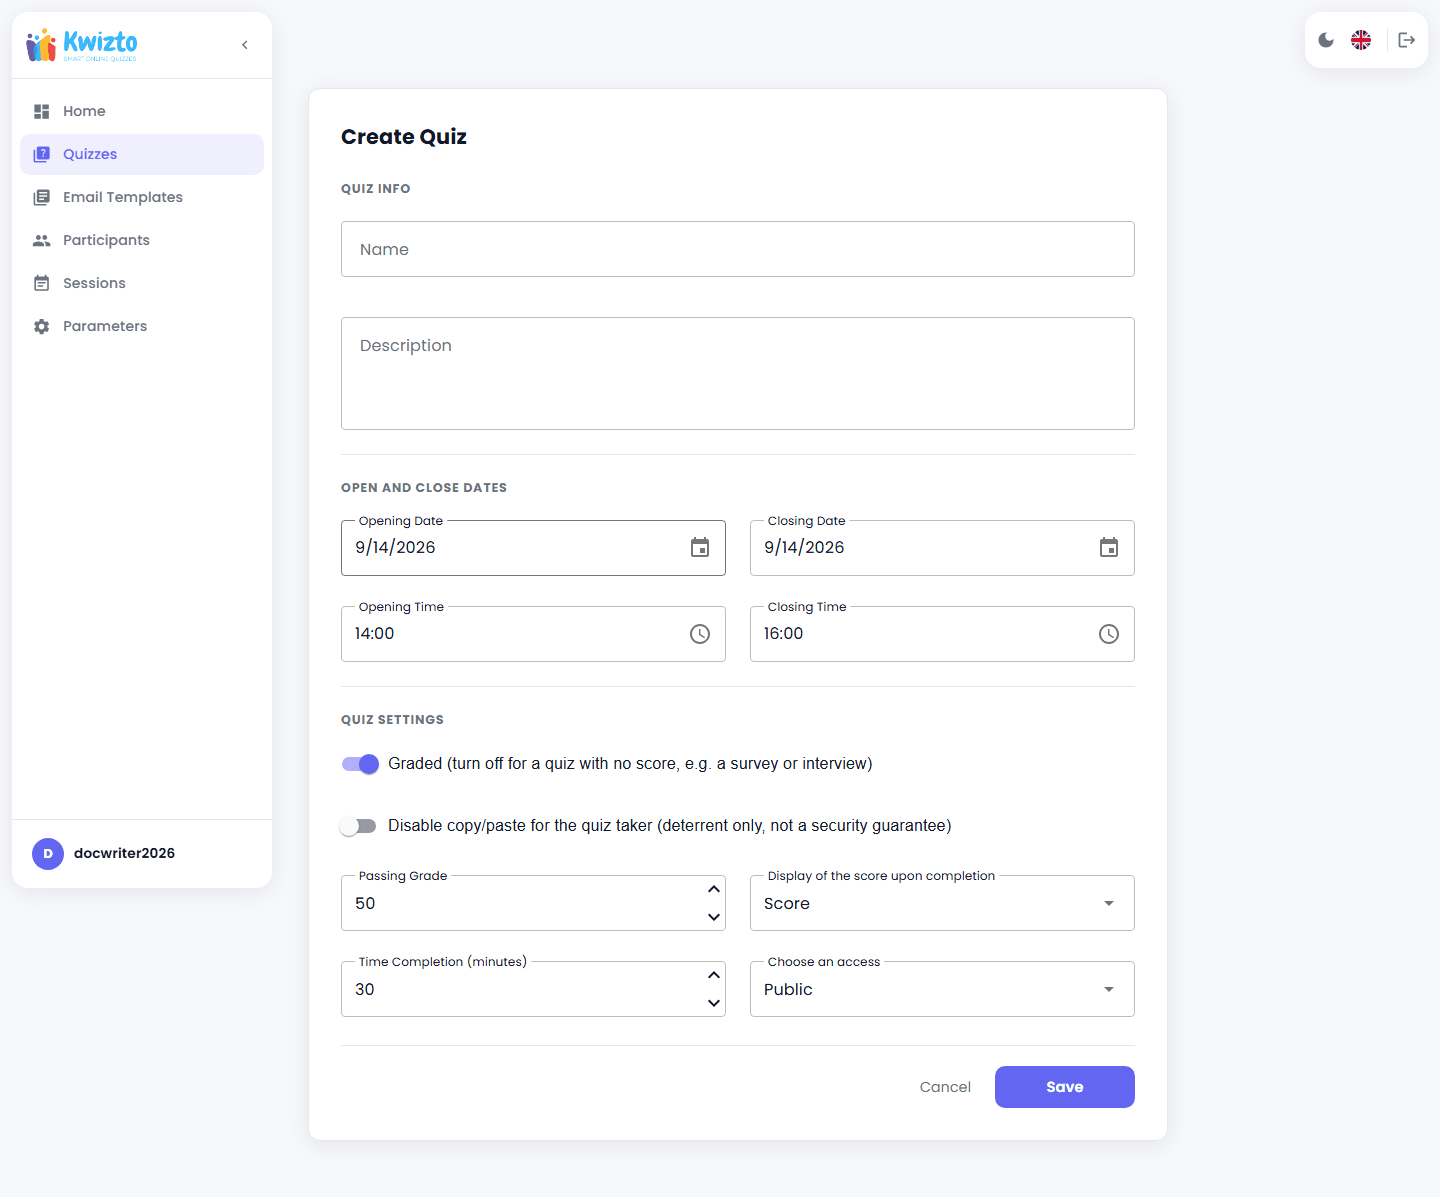1440x1197 pixels.
Task: Go to Home in sidebar
Action: click(142, 111)
